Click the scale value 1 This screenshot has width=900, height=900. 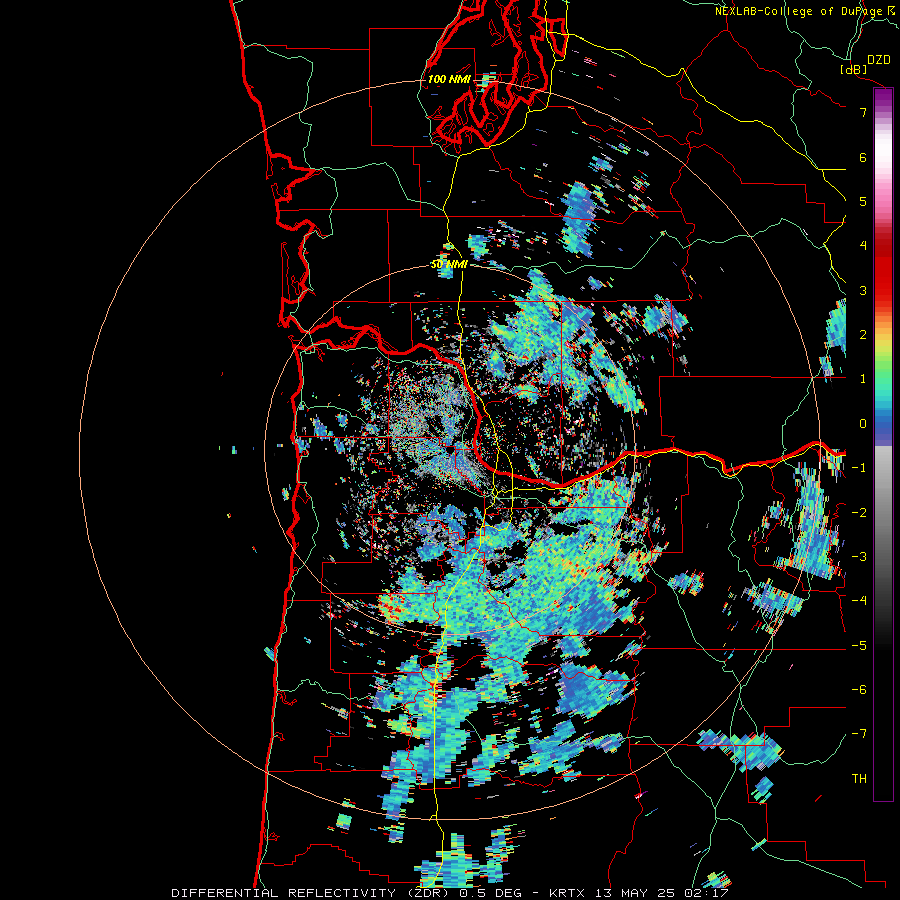pos(863,379)
